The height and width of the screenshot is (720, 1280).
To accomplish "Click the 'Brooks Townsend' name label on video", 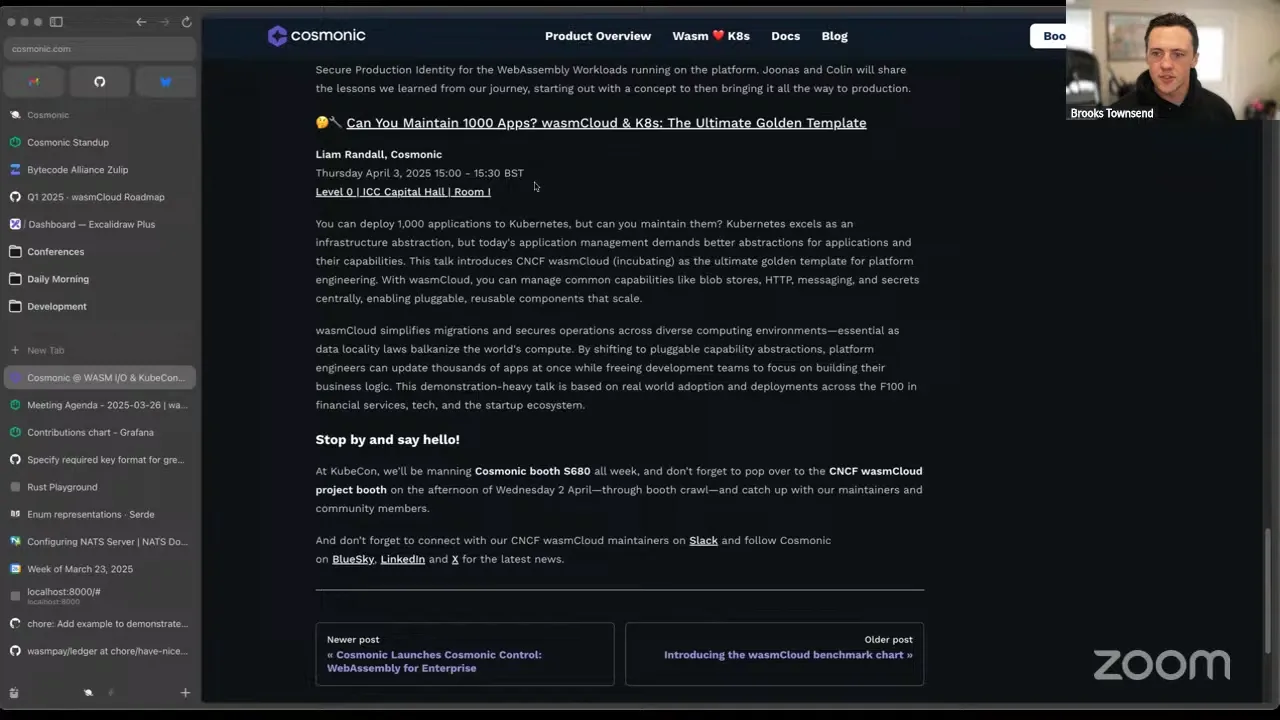I will click(x=1112, y=114).
